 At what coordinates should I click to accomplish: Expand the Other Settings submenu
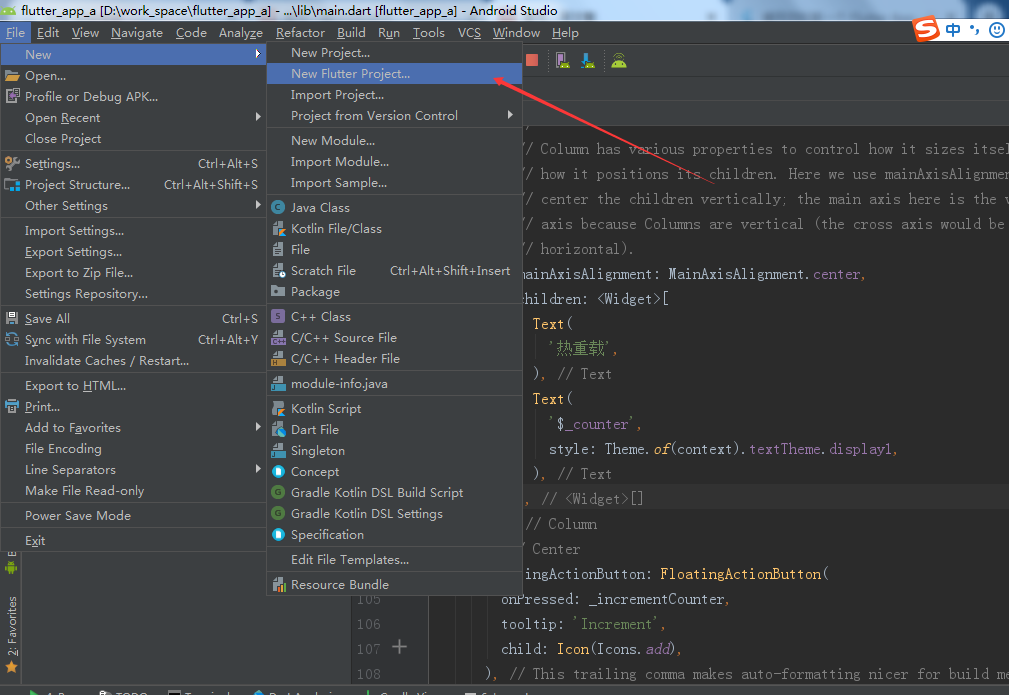133,206
